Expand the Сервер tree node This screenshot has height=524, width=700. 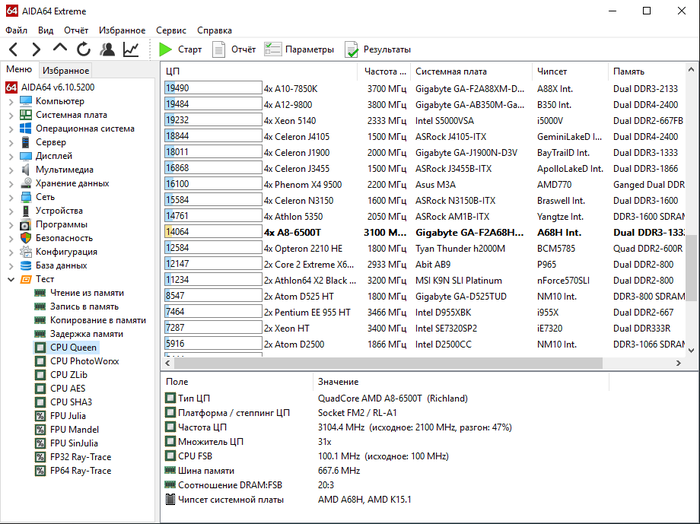point(11,142)
